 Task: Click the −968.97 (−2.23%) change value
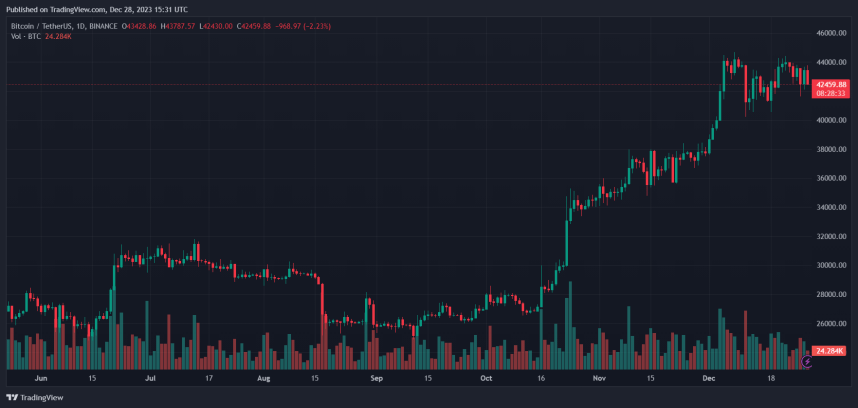click(x=302, y=26)
